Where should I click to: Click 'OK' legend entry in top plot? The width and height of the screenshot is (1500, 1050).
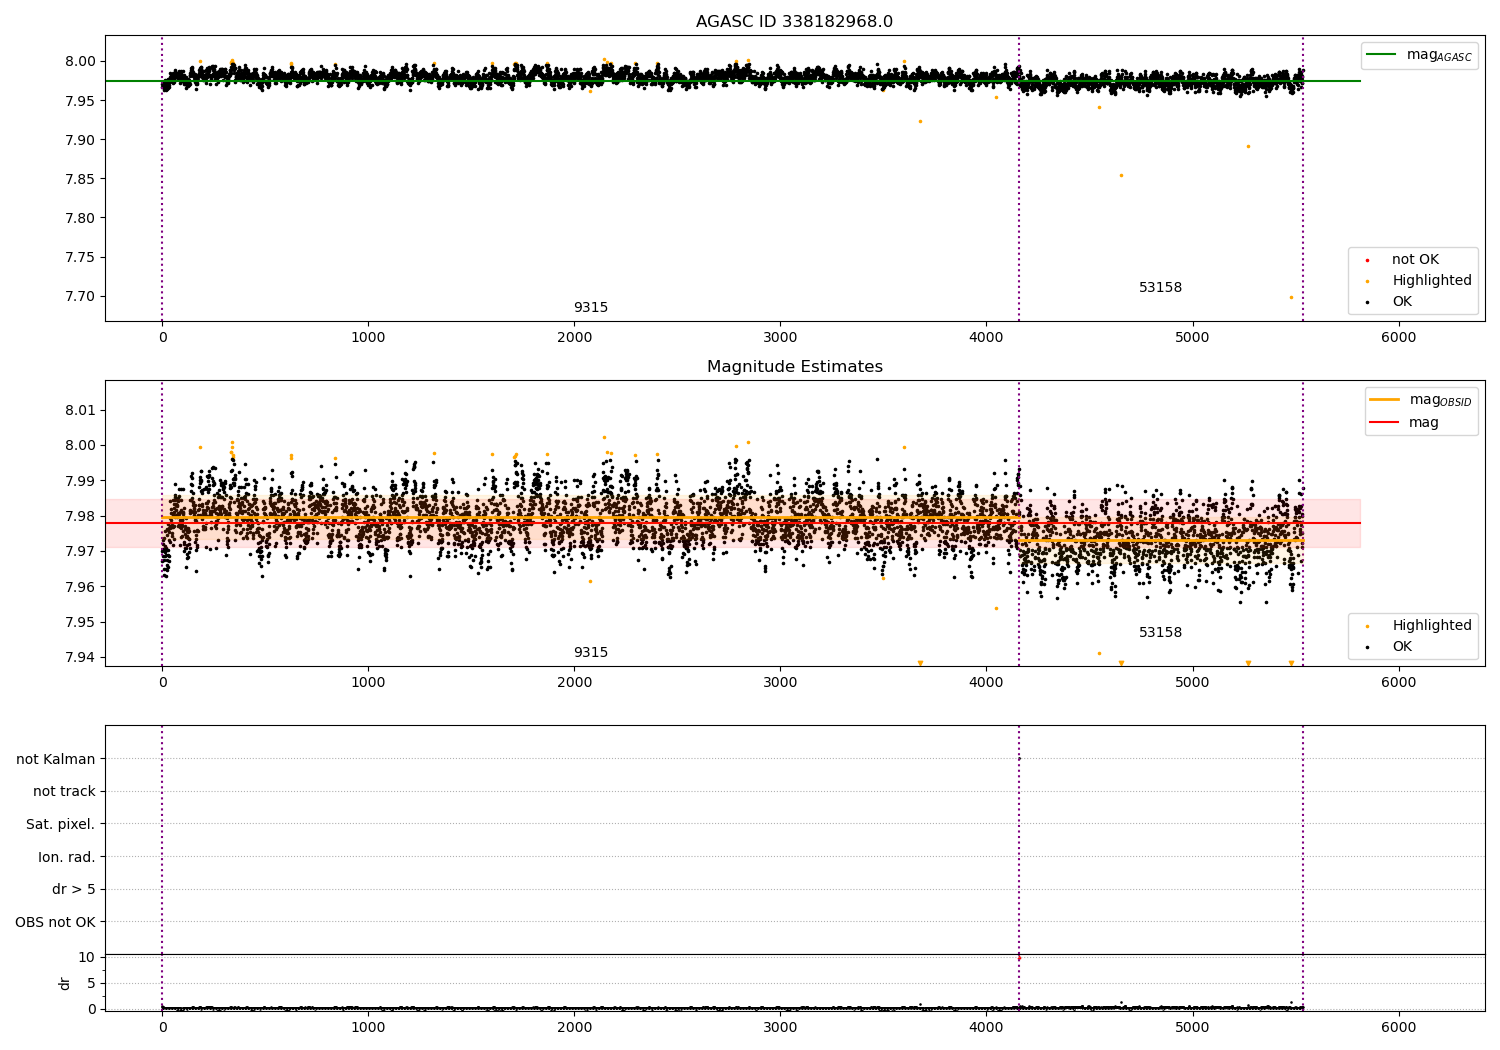click(1402, 302)
